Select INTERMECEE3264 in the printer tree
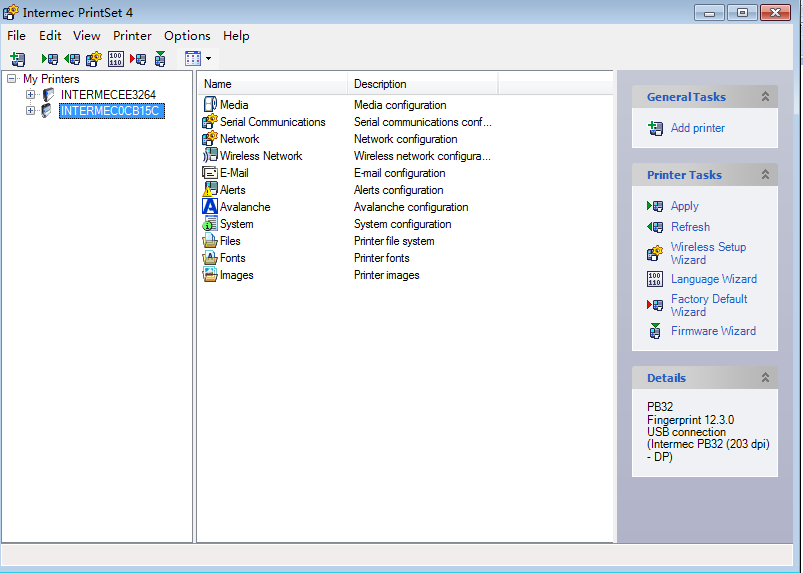803x573 pixels. click(x=108, y=95)
